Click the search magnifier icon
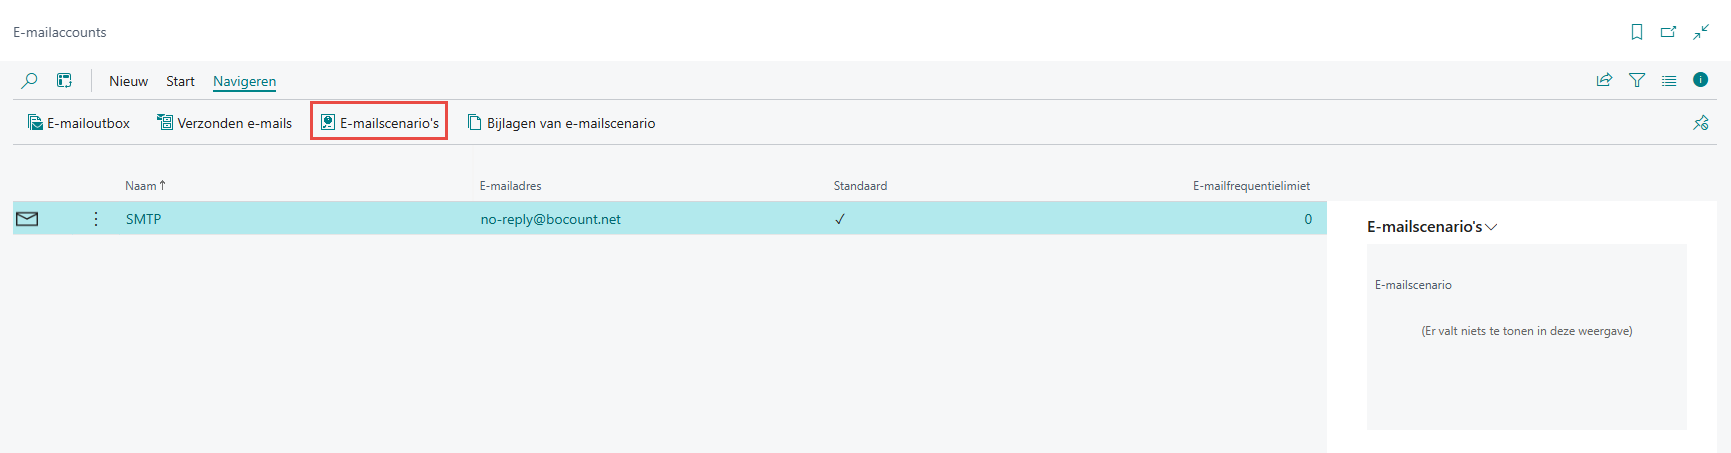1731x453 pixels. point(30,81)
